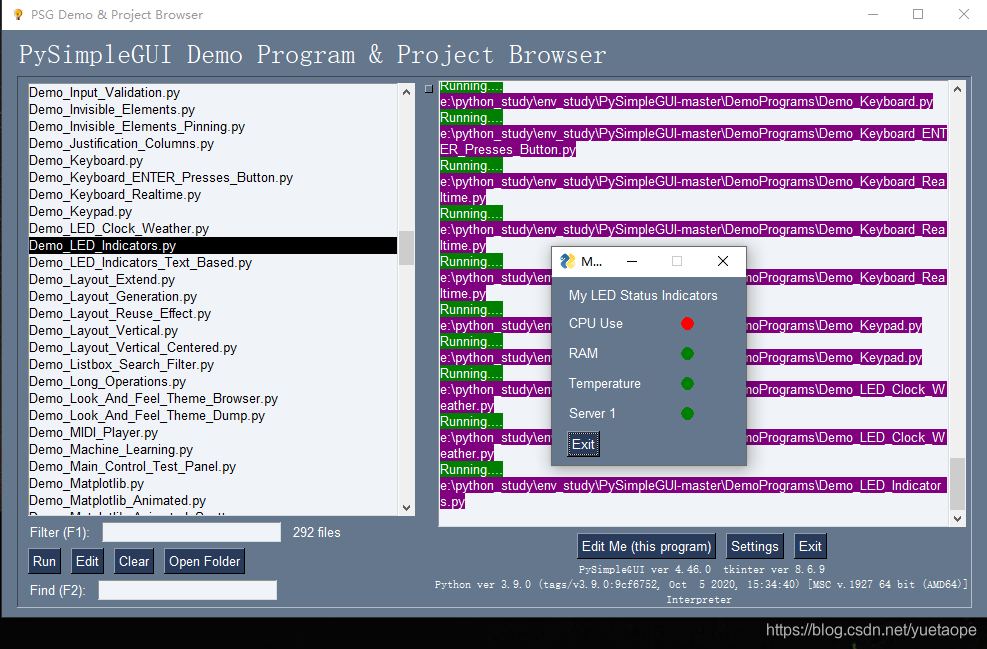Select Demo_Keyboard_Realtime.py
The image size is (987, 649).
click(213, 195)
